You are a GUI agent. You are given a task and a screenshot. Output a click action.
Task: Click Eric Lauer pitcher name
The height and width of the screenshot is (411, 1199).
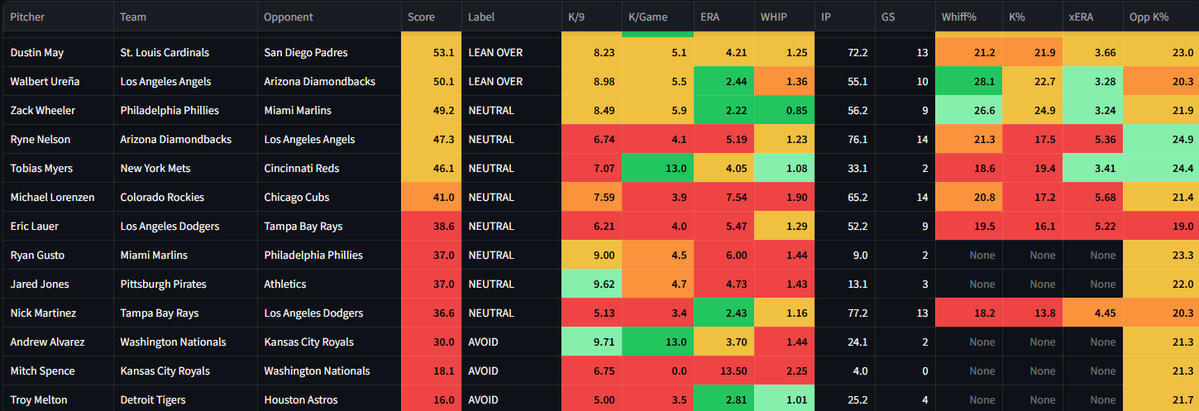[57, 227]
